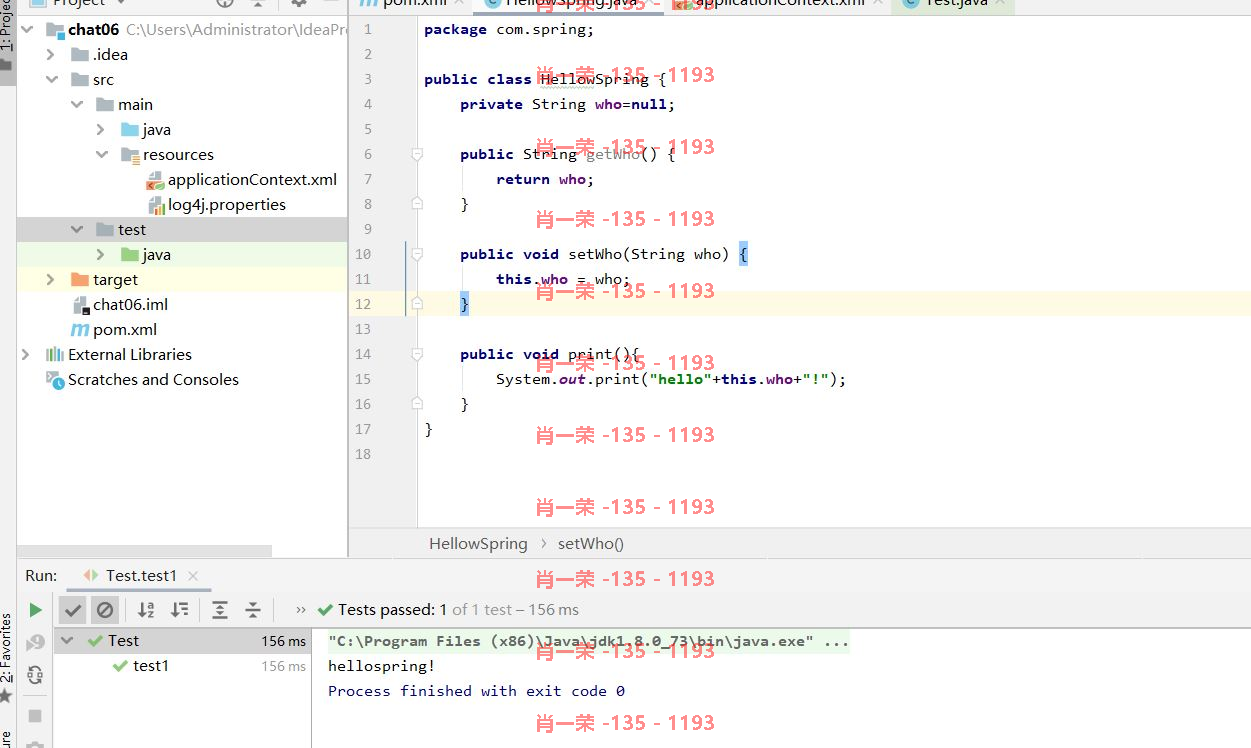Select the main folder row
The height and width of the screenshot is (748, 1251).
click(182, 105)
